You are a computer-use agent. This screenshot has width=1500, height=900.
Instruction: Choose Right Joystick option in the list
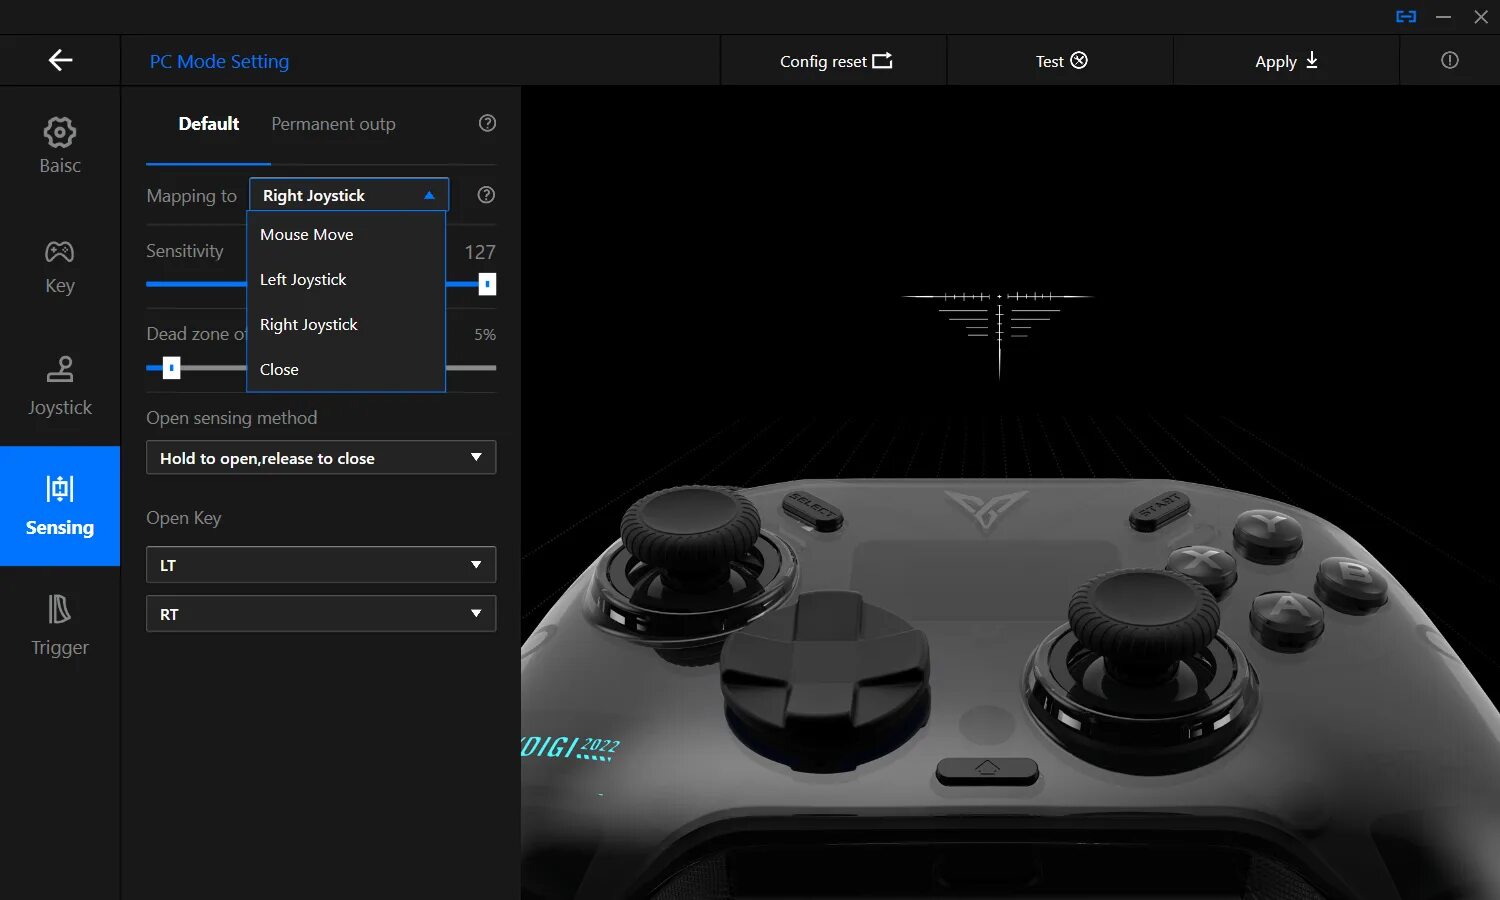tap(345, 324)
